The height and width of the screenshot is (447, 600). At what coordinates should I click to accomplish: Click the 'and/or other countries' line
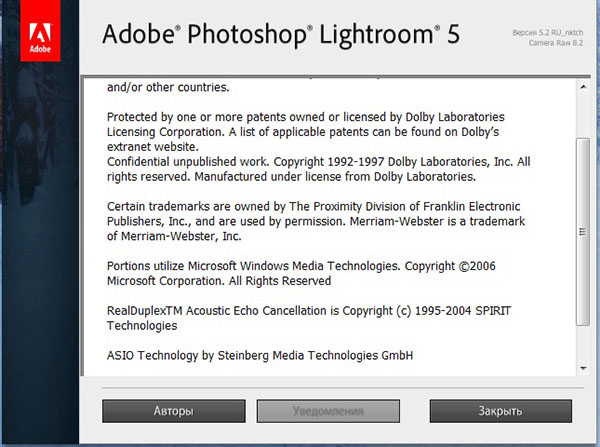pos(167,86)
